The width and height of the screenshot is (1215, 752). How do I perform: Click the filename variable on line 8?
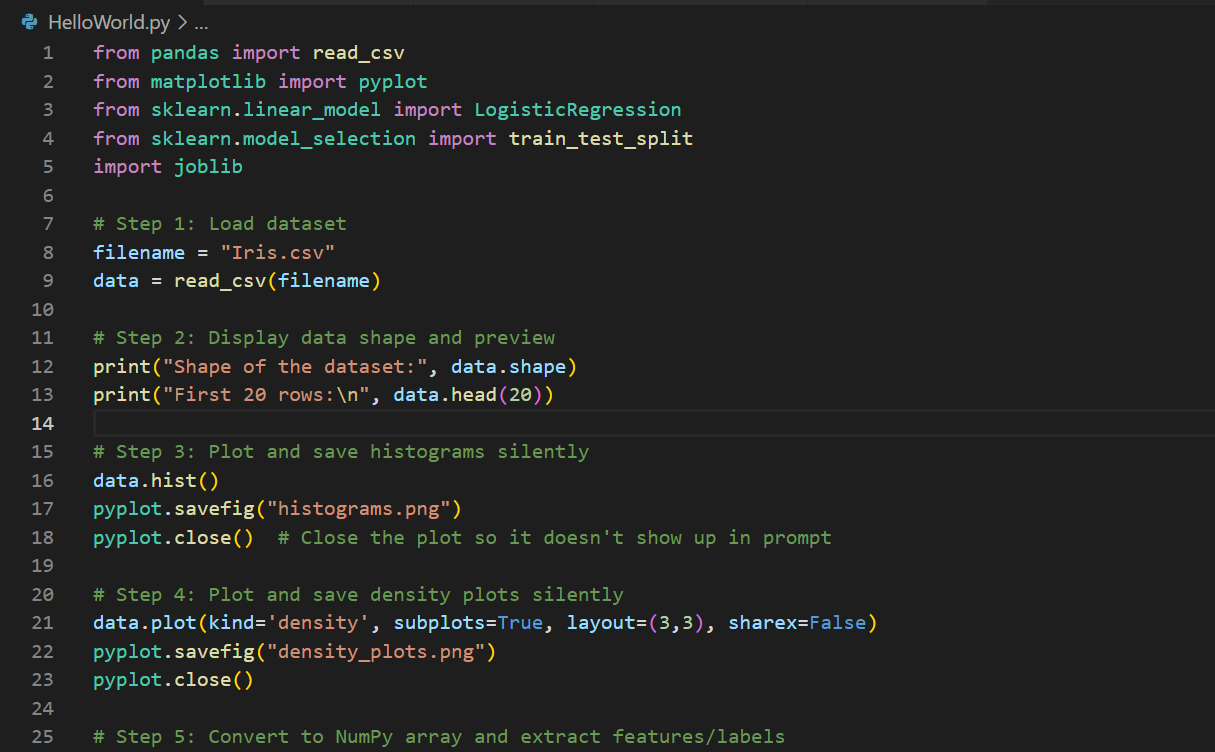(x=139, y=252)
